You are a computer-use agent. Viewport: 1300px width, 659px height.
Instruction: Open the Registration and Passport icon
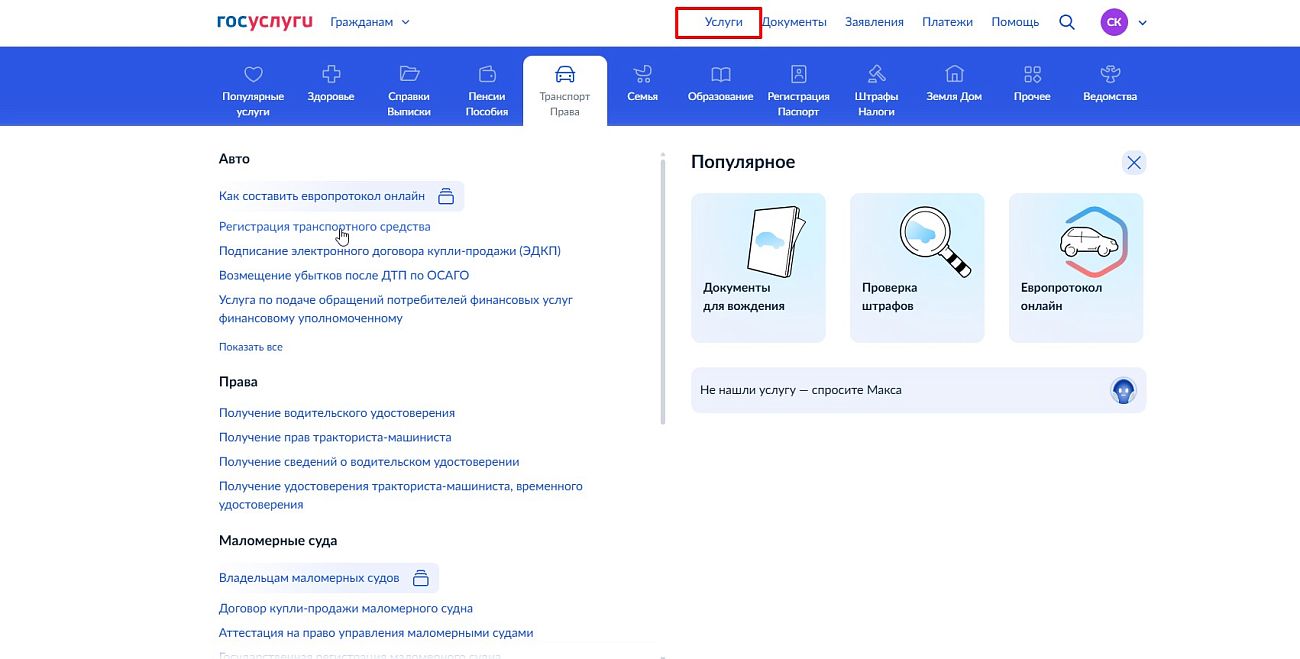(x=799, y=74)
